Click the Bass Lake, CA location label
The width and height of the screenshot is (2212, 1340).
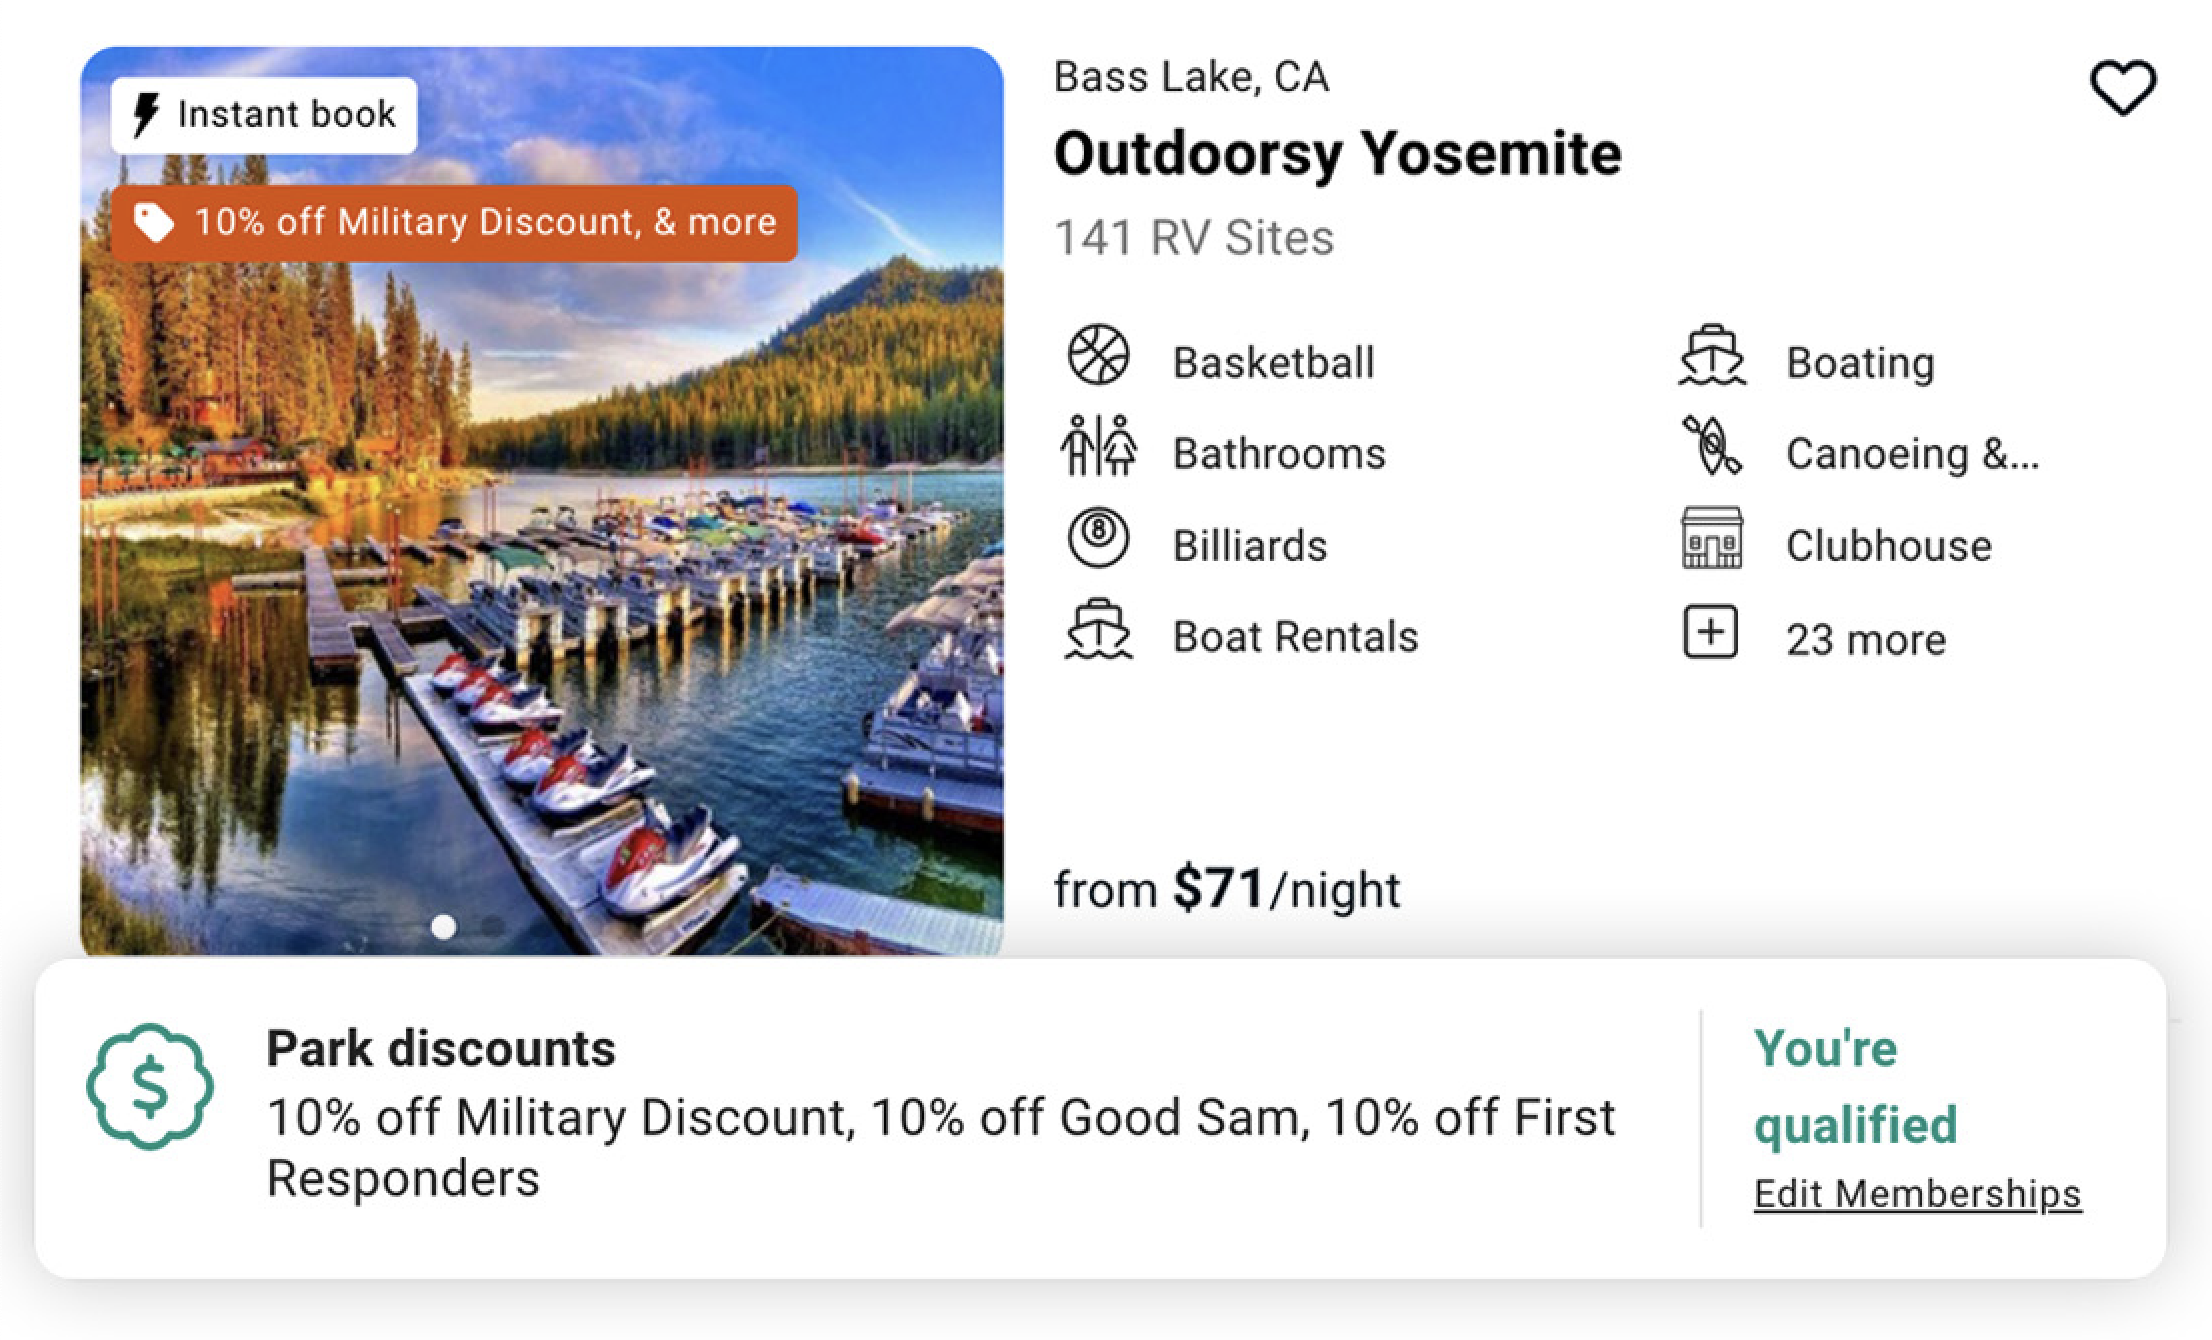[1191, 76]
